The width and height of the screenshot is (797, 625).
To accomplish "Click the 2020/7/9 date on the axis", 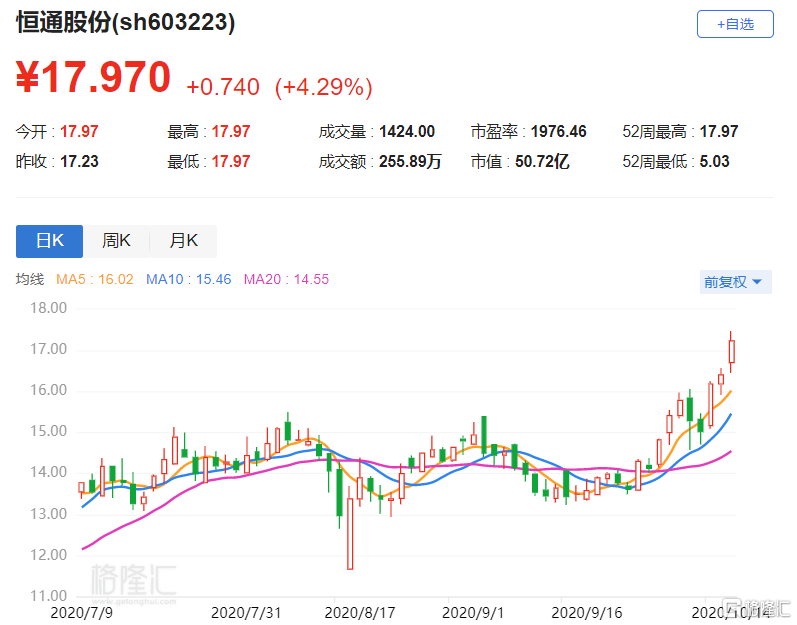I will (81, 613).
